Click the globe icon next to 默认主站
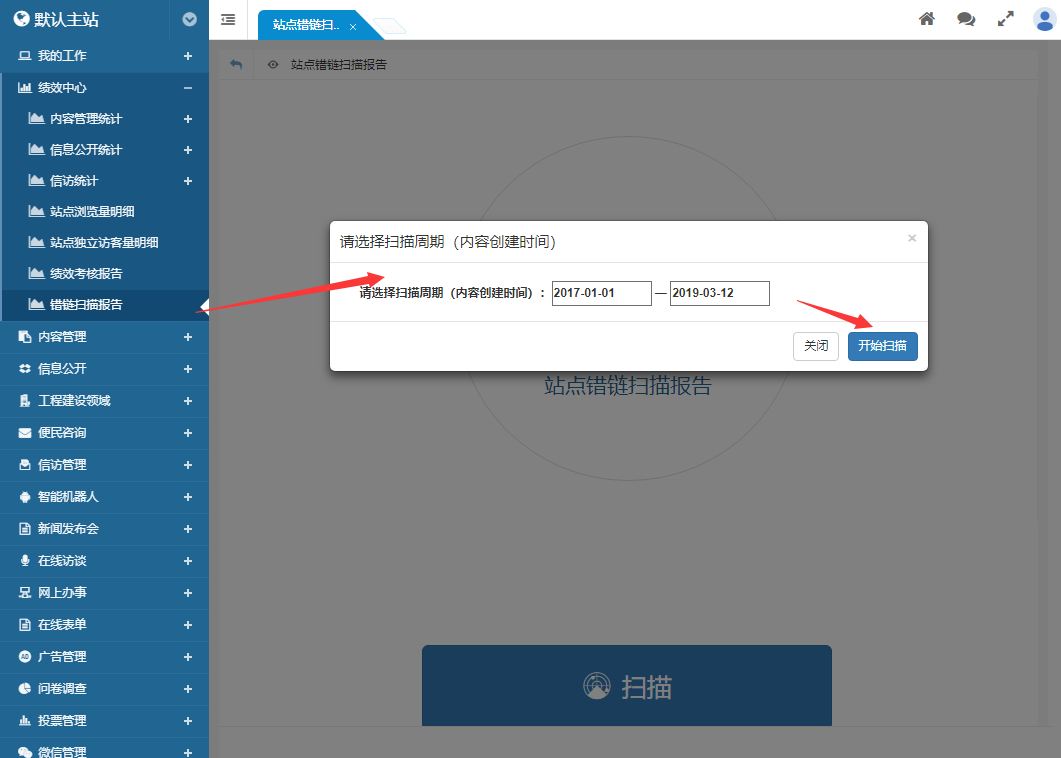1061x758 pixels. point(21,19)
